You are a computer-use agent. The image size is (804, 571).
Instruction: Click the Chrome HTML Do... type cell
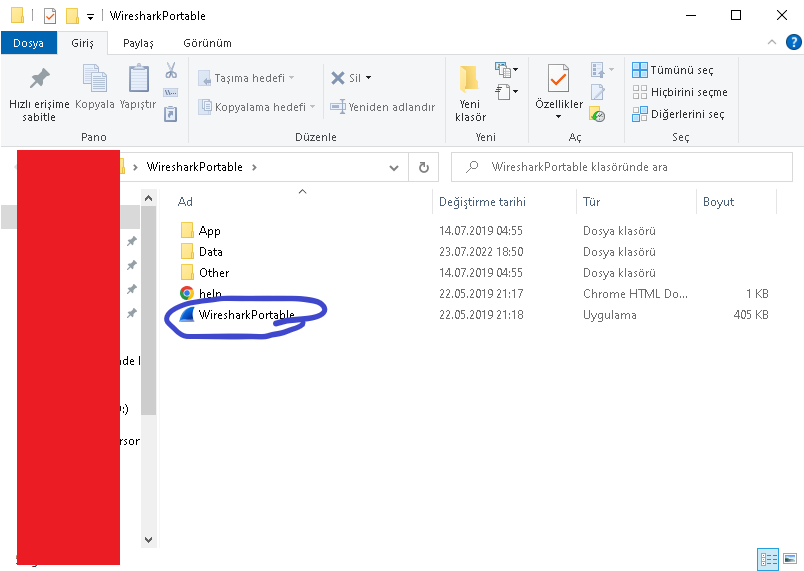coord(635,294)
